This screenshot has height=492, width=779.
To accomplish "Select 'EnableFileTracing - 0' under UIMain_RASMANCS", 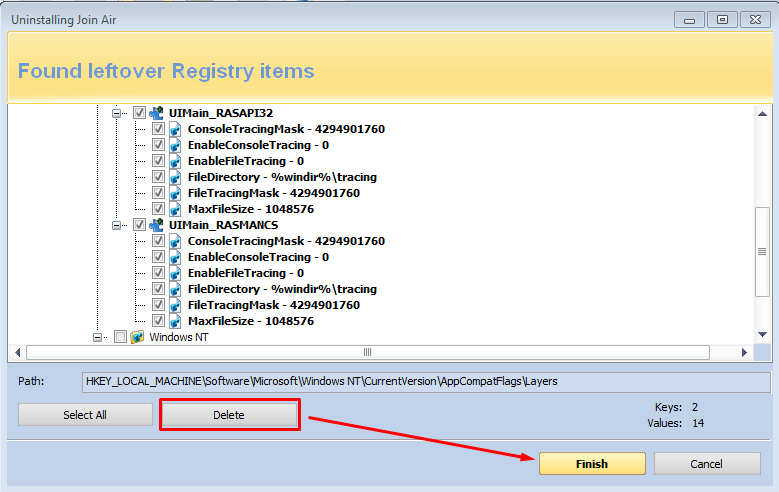I will 245,273.
